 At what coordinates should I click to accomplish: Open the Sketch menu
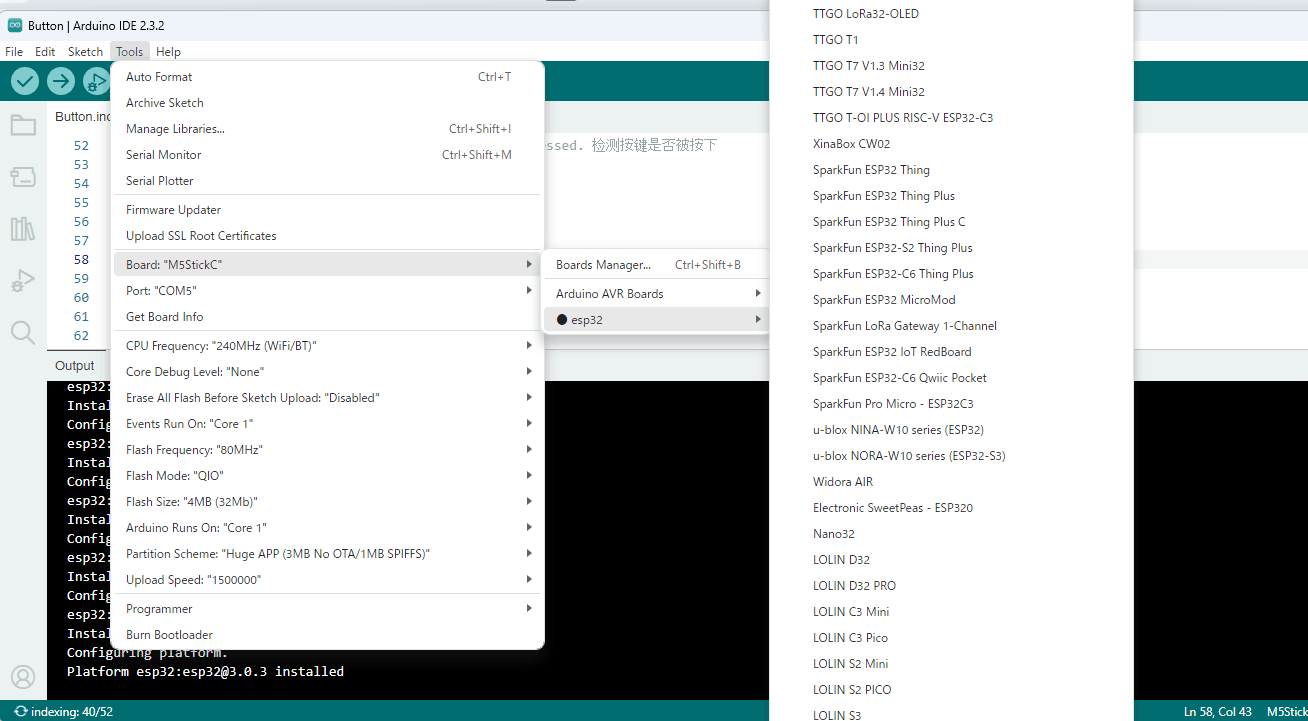pyautogui.click(x=85, y=51)
